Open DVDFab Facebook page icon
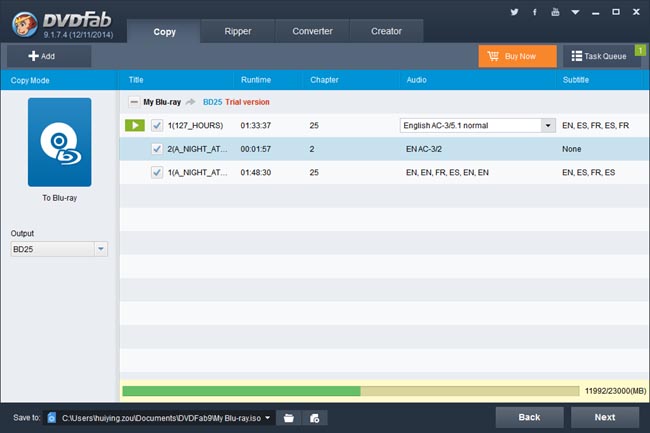This screenshot has height=433, width=650. (x=535, y=12)
